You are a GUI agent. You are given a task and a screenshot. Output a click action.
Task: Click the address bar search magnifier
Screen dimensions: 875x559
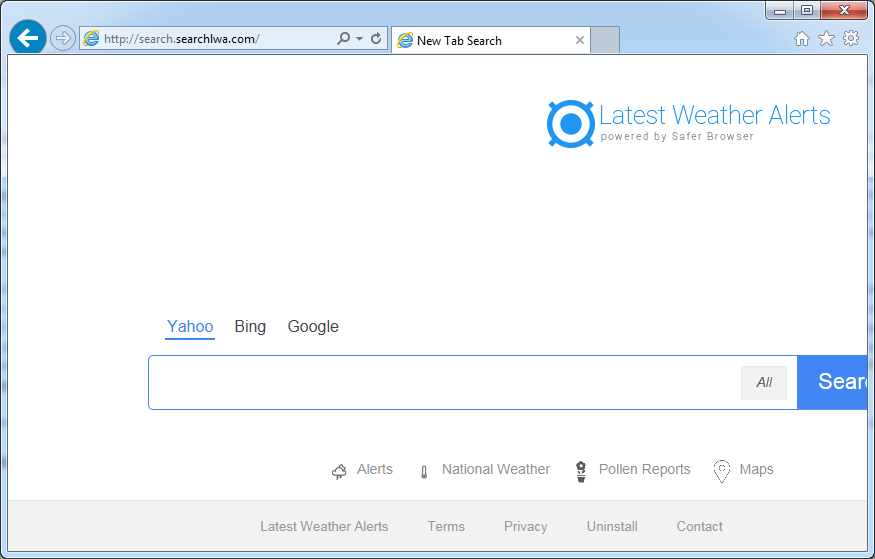pyautogui.click(x=344, y=38)
